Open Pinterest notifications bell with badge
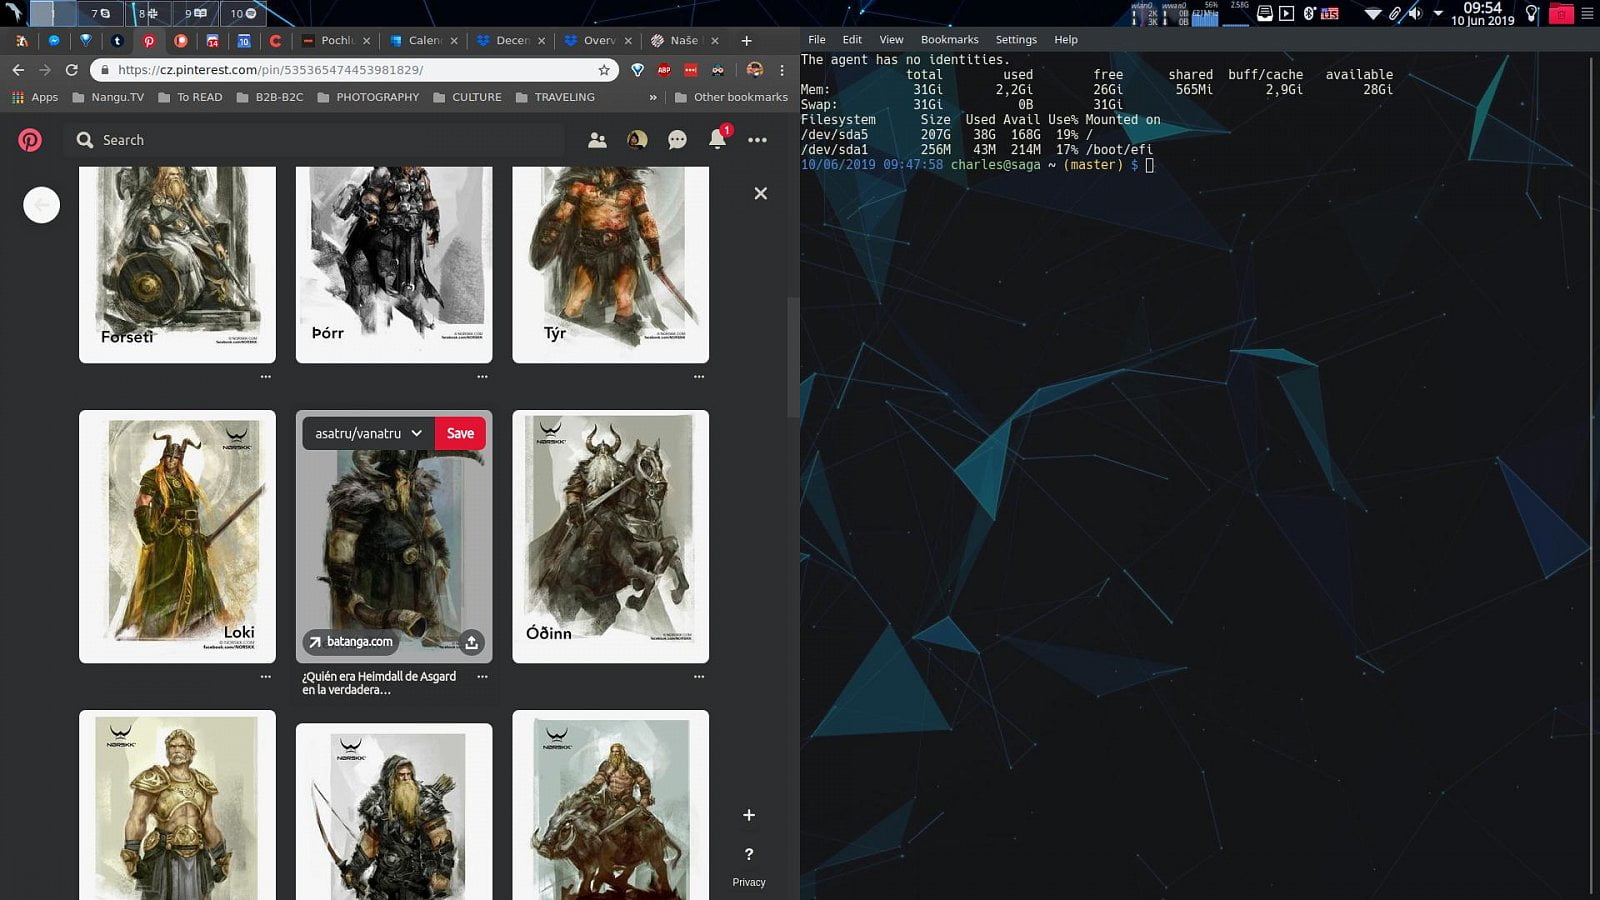Image resolution: width=1600 pixels, height=900 pixels. pos(717,140)
